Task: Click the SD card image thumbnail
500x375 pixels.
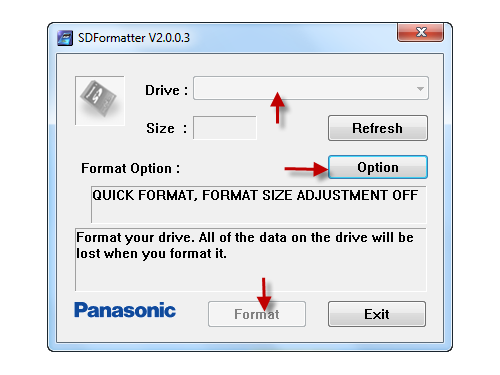Action: tap(100, 101)
